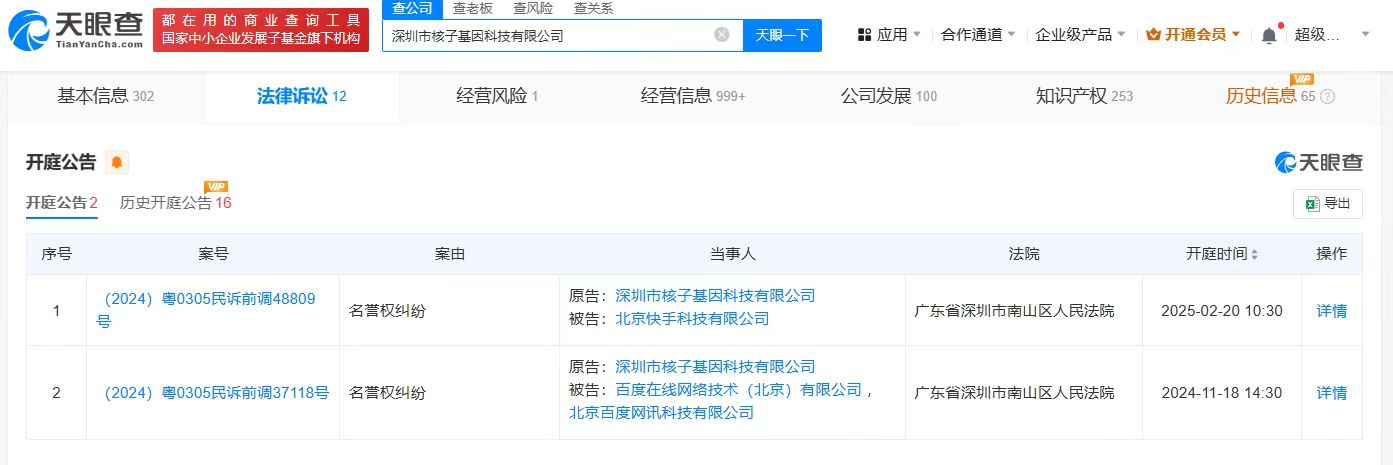
Task: Open plaintiff 深圳市核子基因科技有限公司 in row 1
Action: (715, 296)
